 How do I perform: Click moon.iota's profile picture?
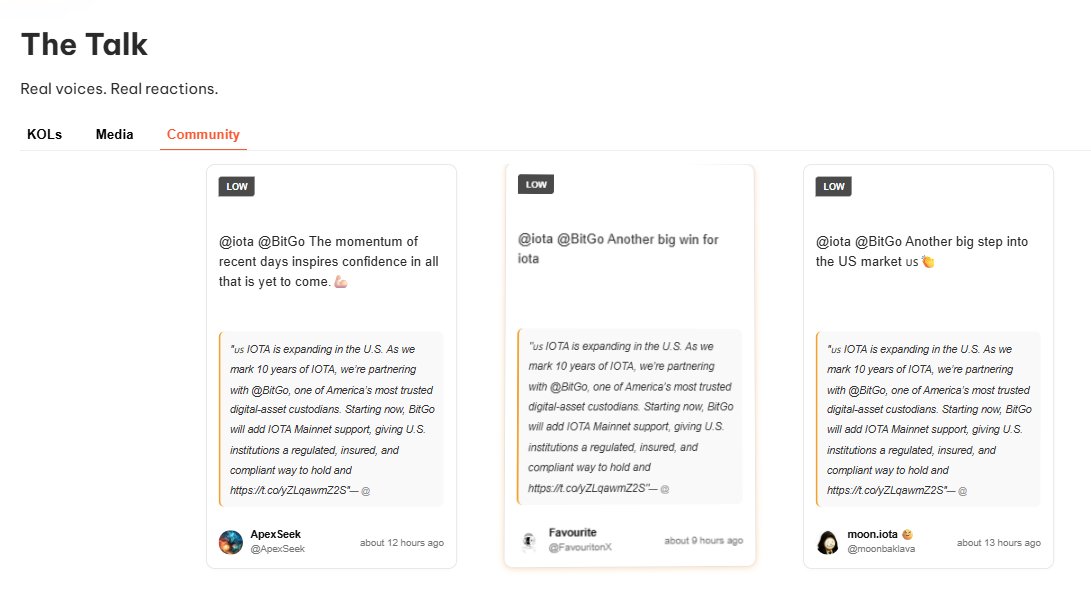pyautogui.click(x=828, y=542)
